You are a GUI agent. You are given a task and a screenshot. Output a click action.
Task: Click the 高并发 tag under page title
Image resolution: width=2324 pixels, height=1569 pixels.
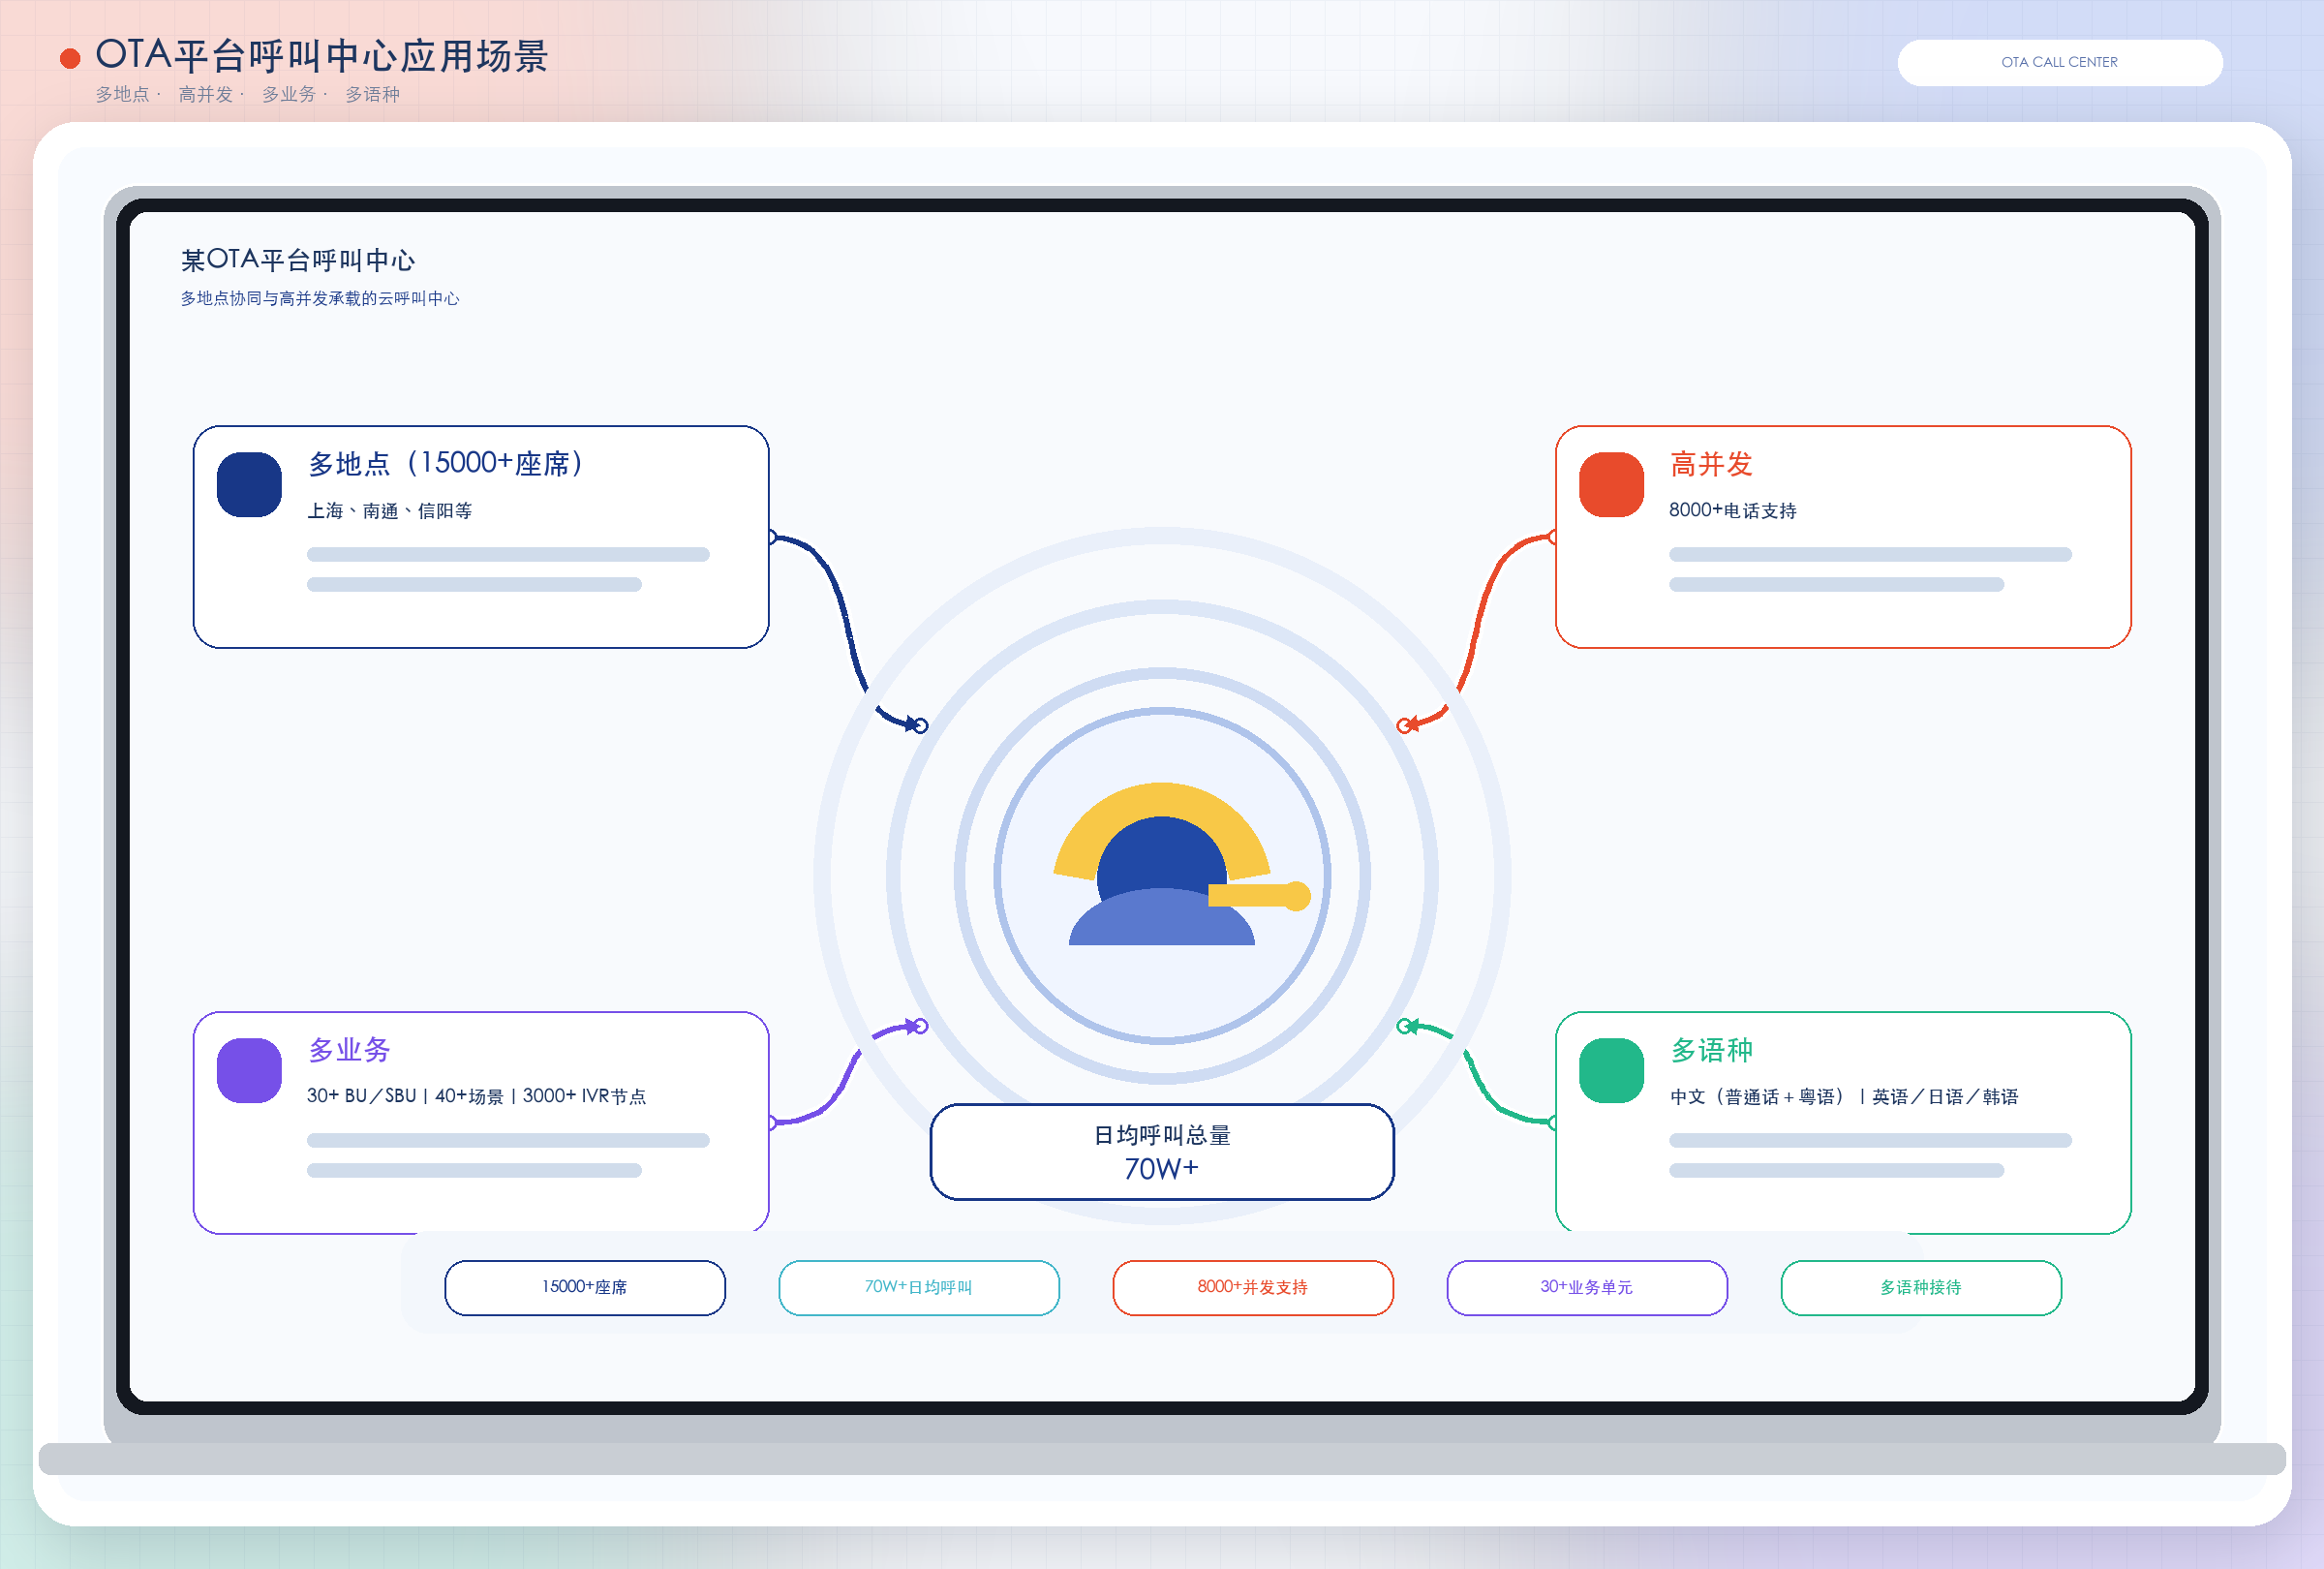click(x=205, y=94)
